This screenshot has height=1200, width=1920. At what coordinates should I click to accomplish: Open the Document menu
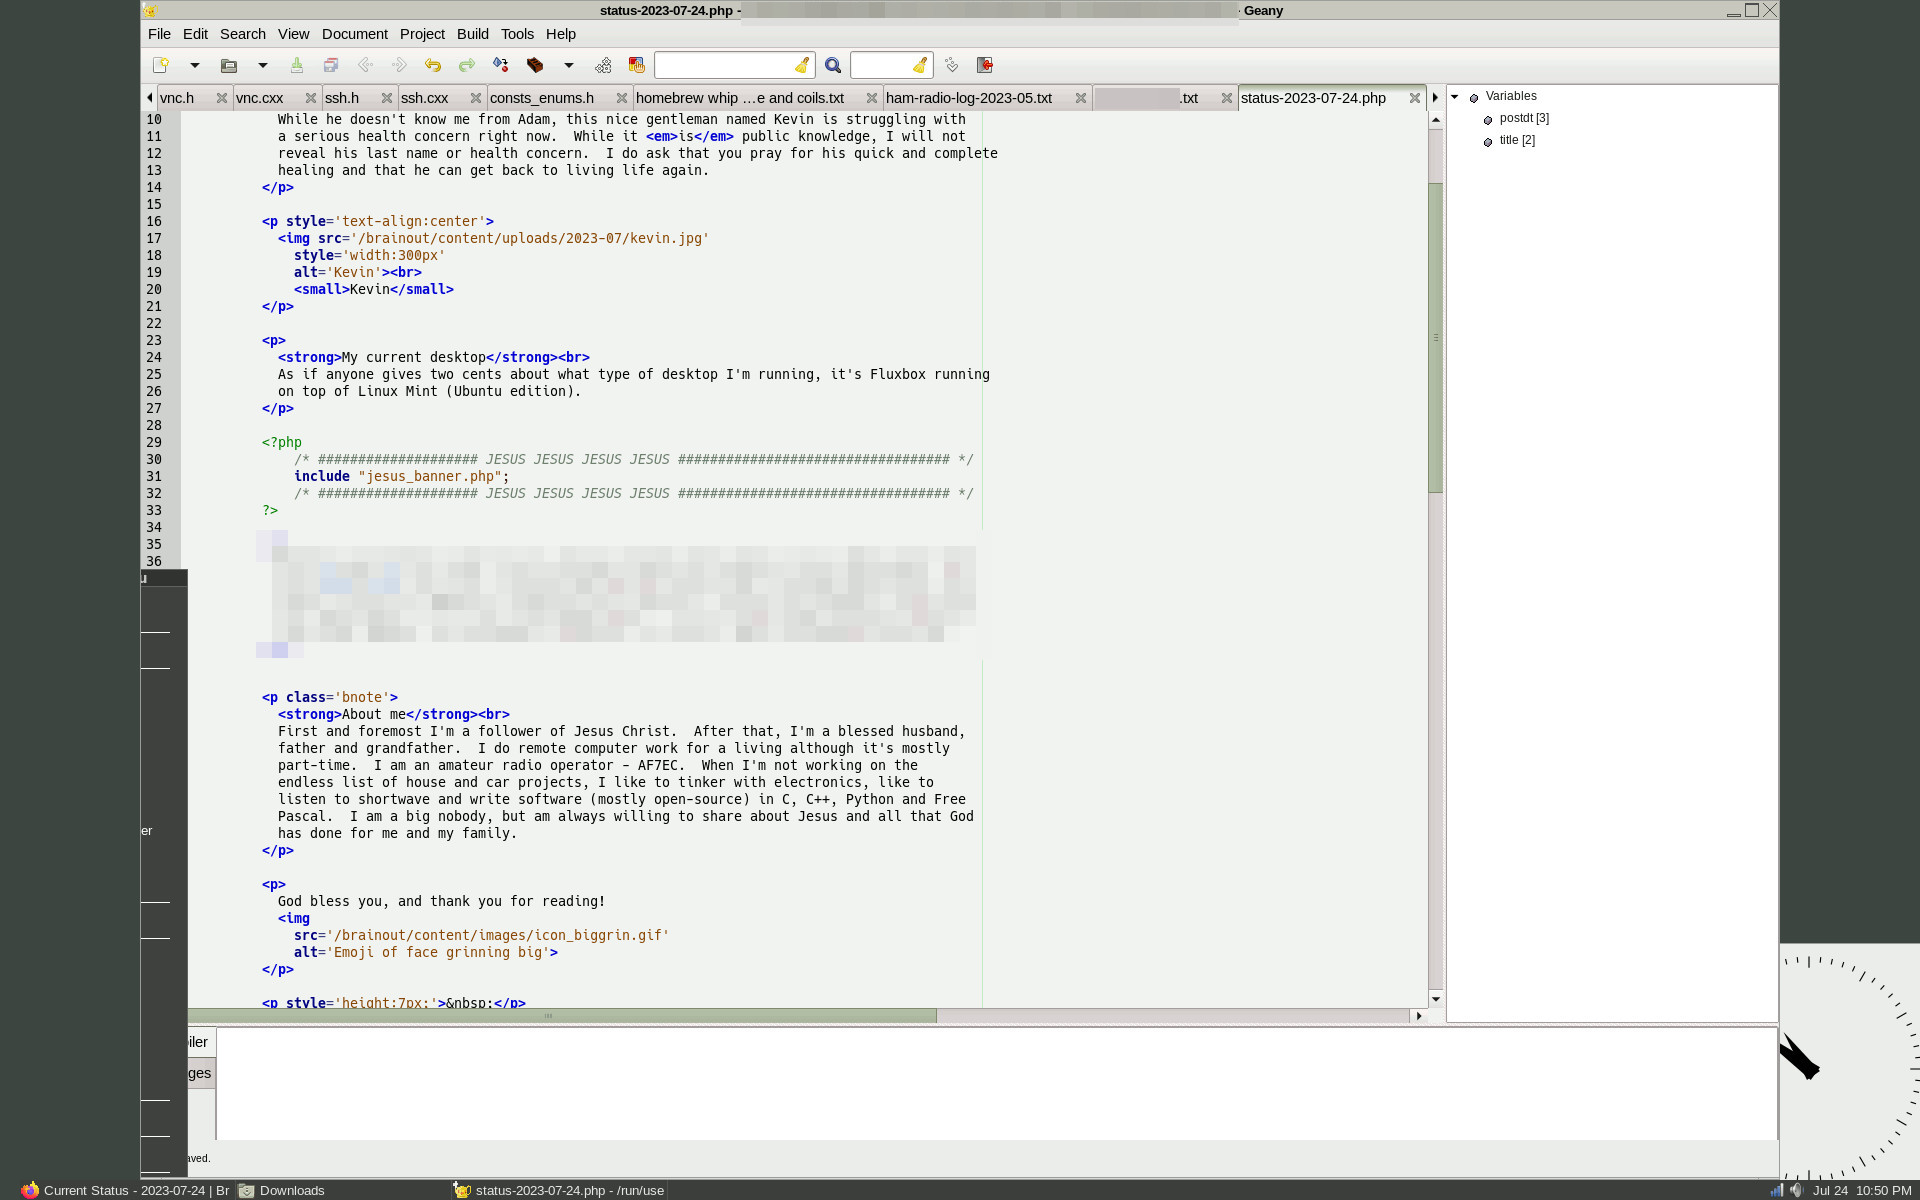(354, 34)
